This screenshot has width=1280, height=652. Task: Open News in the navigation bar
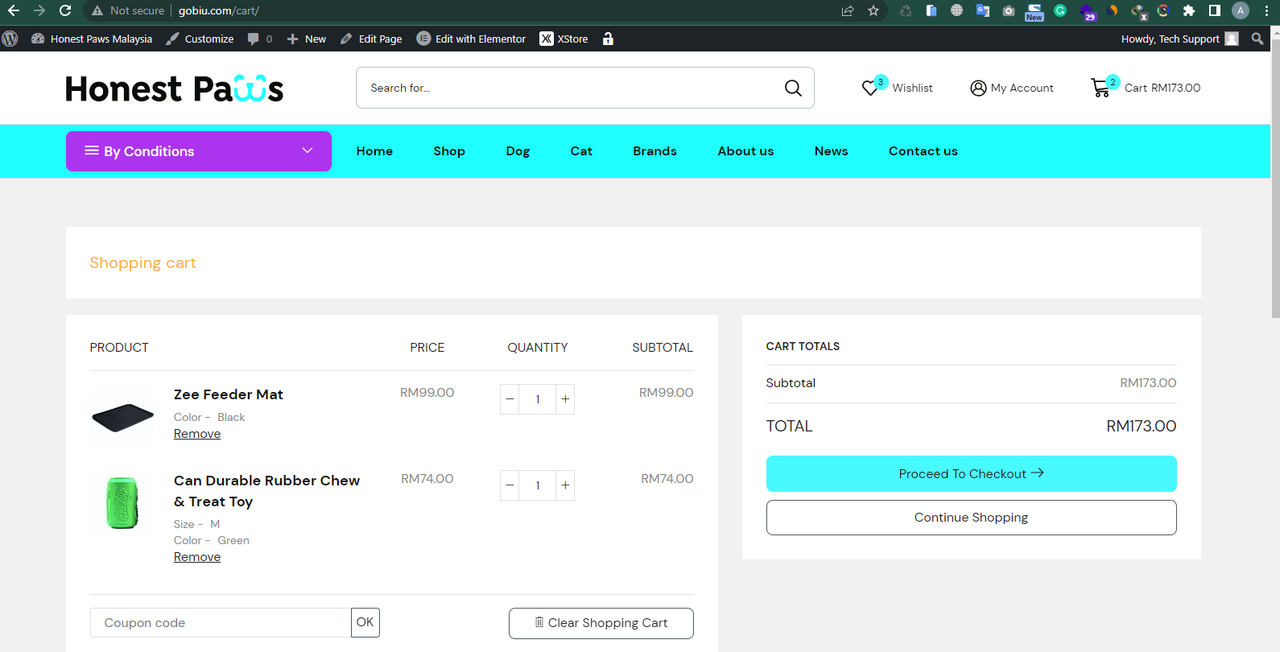831,151
